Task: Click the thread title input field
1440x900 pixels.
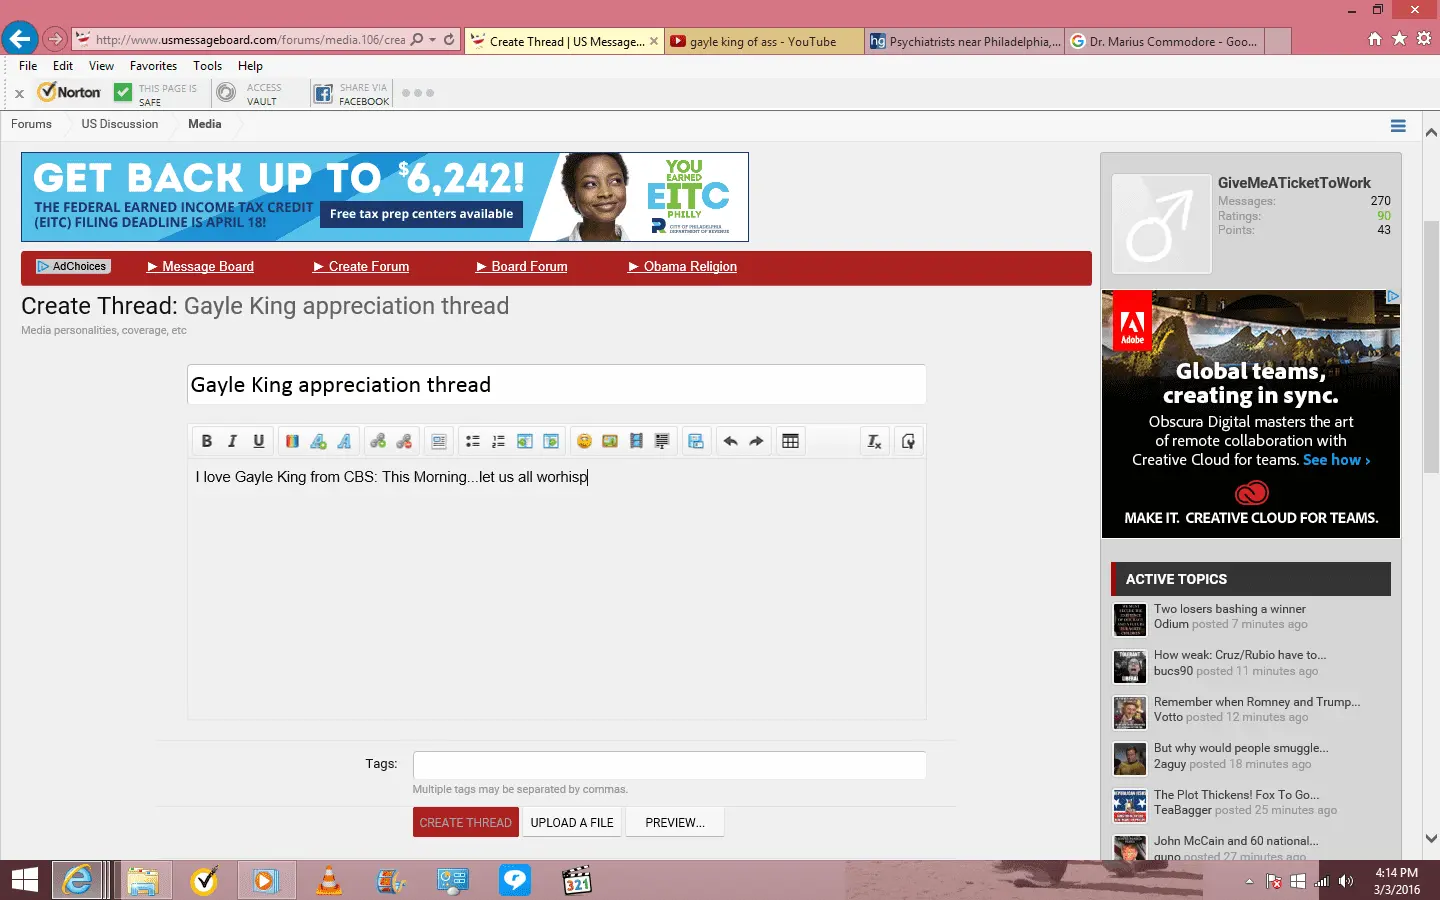Action: click(x=556, y=385)
